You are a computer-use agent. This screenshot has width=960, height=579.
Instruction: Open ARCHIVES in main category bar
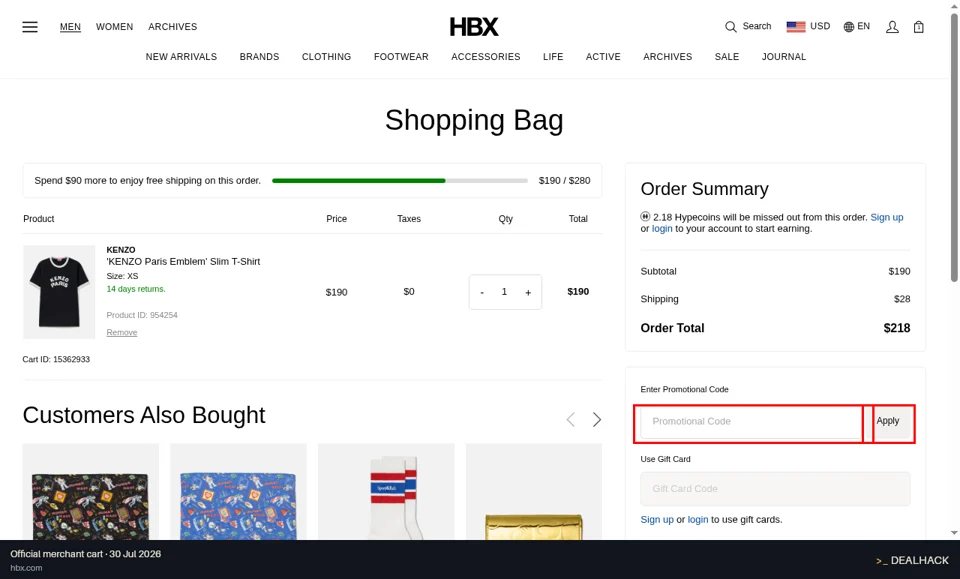coord(667,57)
